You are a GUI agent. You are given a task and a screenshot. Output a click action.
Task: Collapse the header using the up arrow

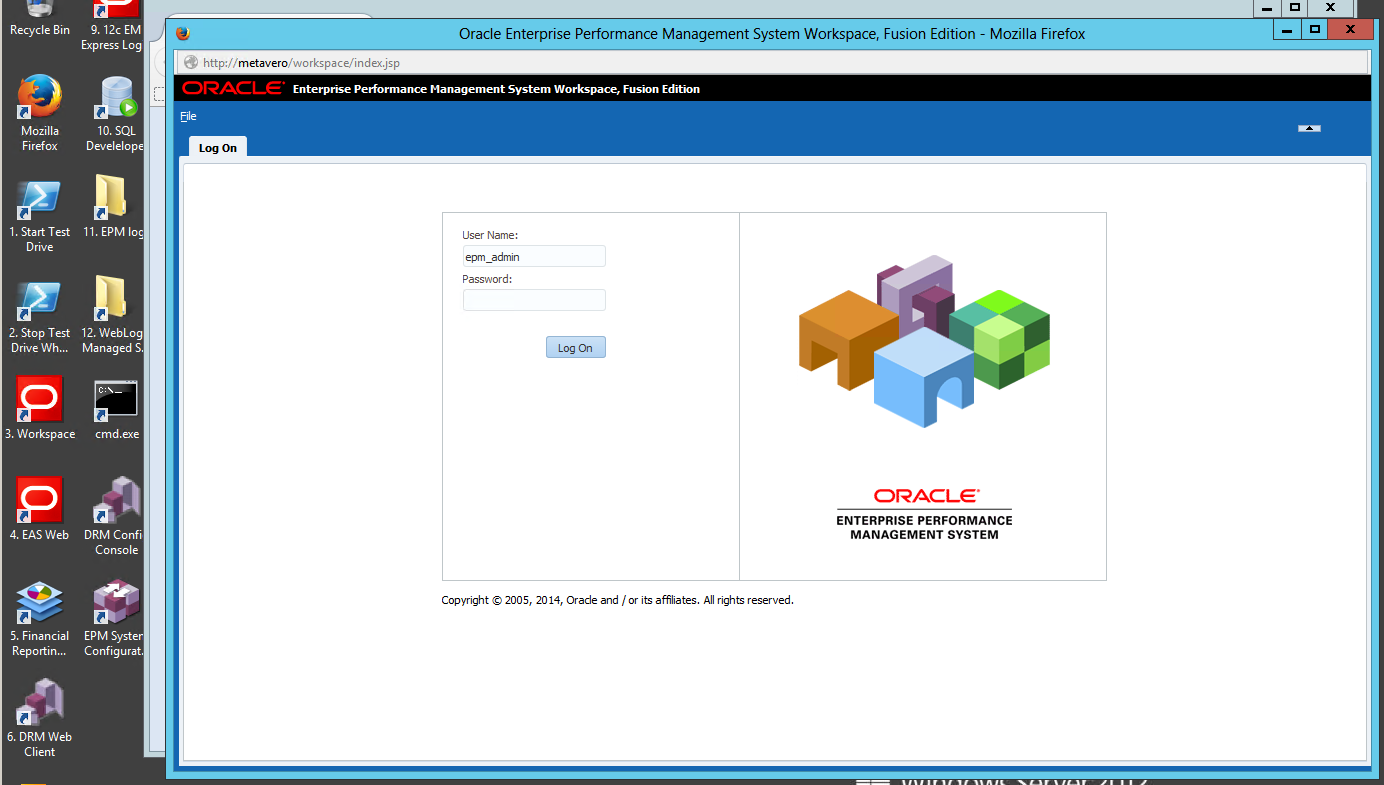point(1309,128)
